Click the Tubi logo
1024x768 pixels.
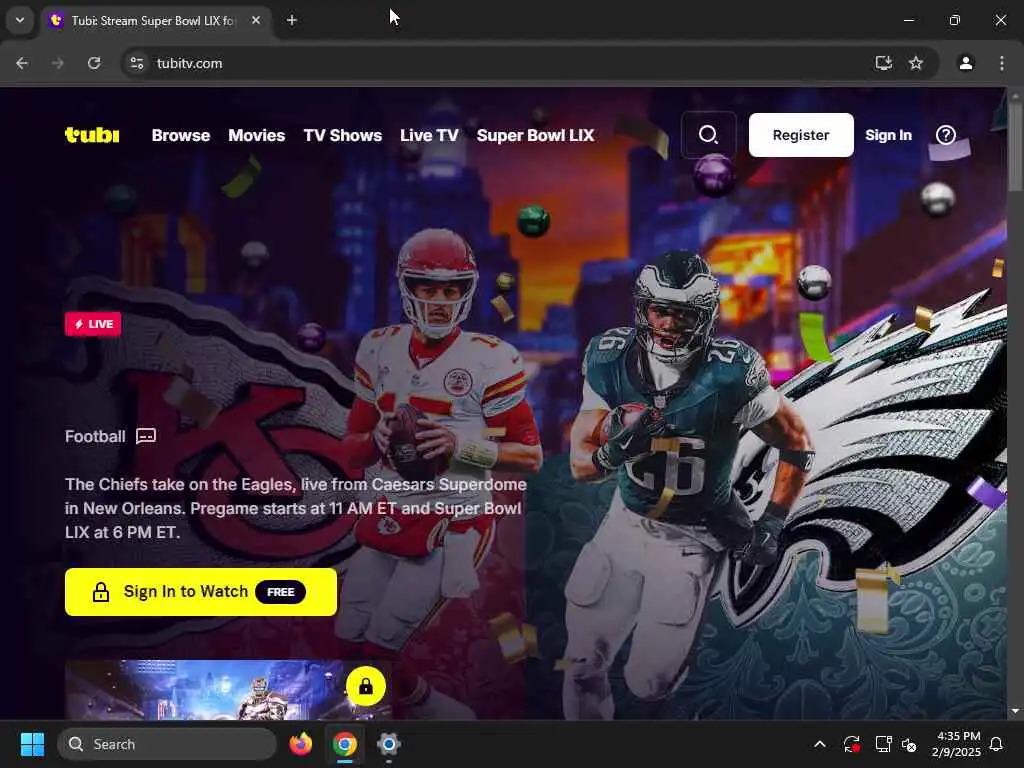point(92,135)
